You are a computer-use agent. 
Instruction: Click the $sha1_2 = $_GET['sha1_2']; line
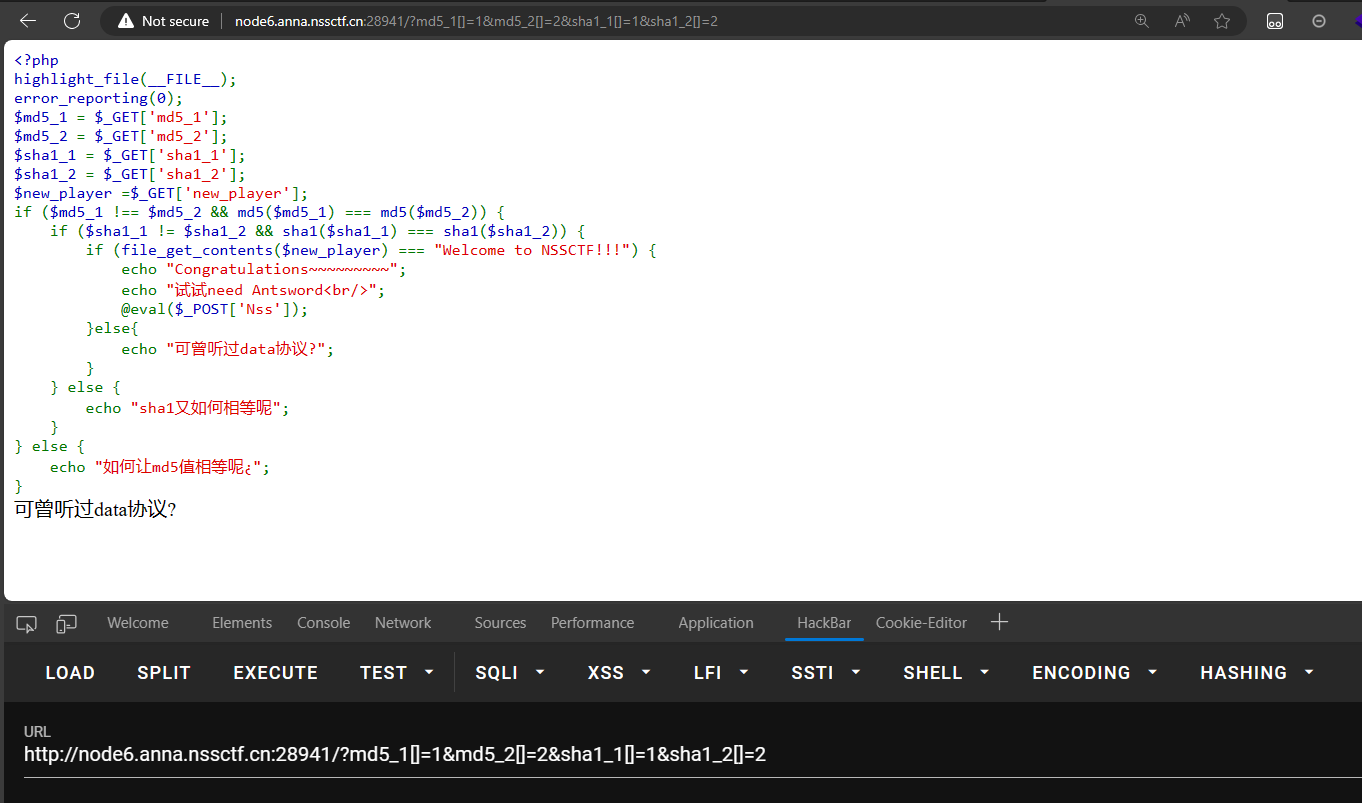(x=130, y=174)
